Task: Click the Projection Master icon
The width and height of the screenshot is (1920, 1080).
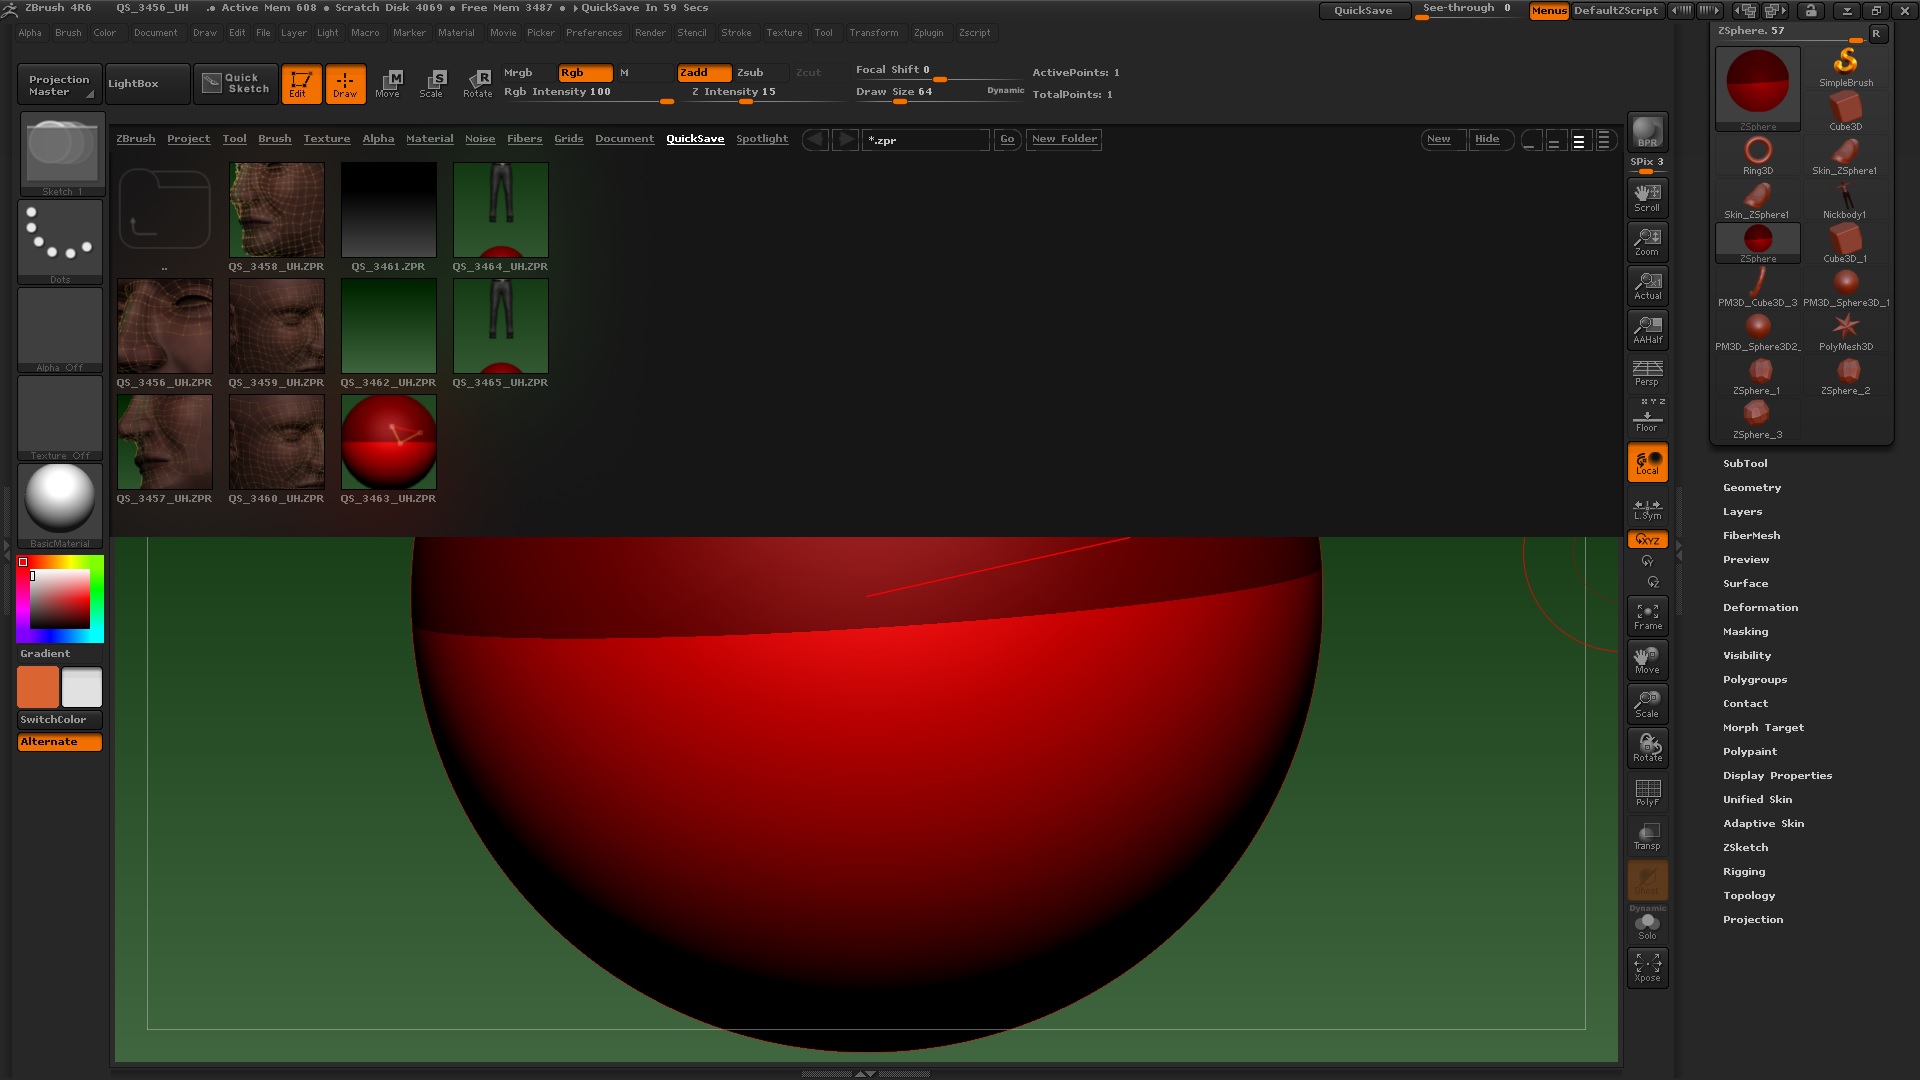Action: [58, 84]
